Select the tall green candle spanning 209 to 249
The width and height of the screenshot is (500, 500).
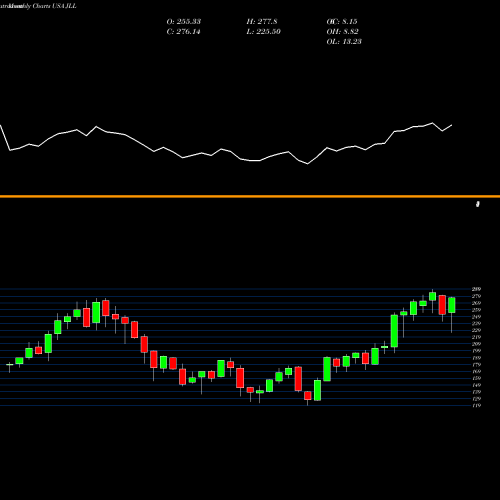tap(394, 331)
